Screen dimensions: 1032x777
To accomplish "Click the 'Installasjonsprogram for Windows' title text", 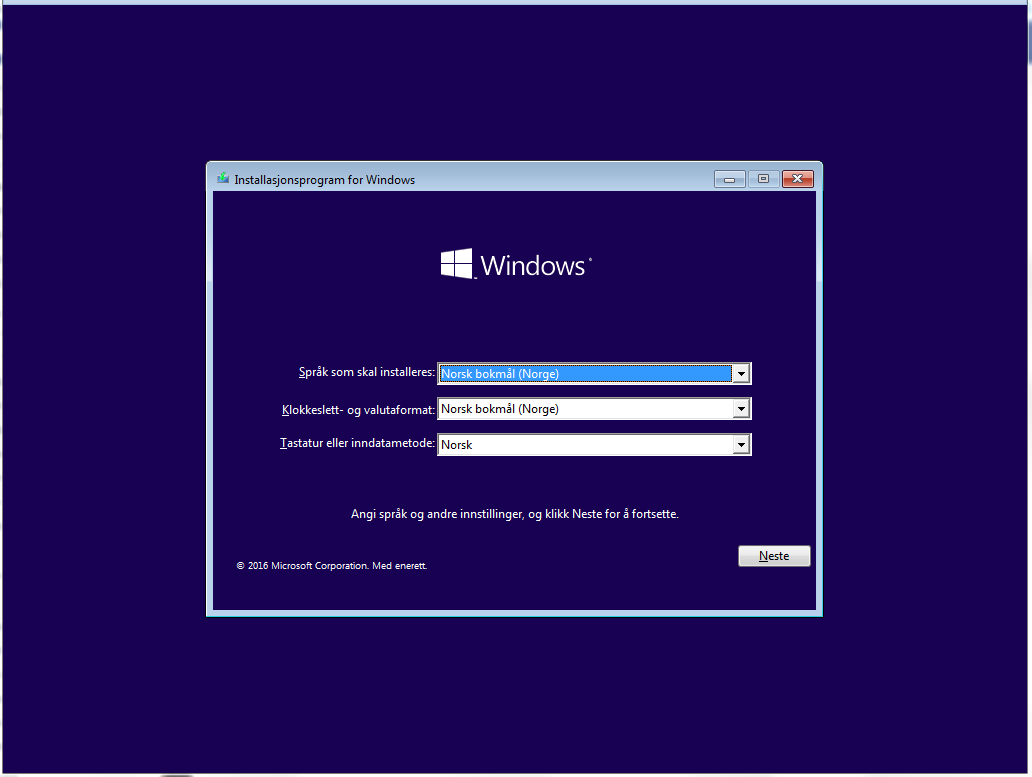I will (x=324, y=180).
